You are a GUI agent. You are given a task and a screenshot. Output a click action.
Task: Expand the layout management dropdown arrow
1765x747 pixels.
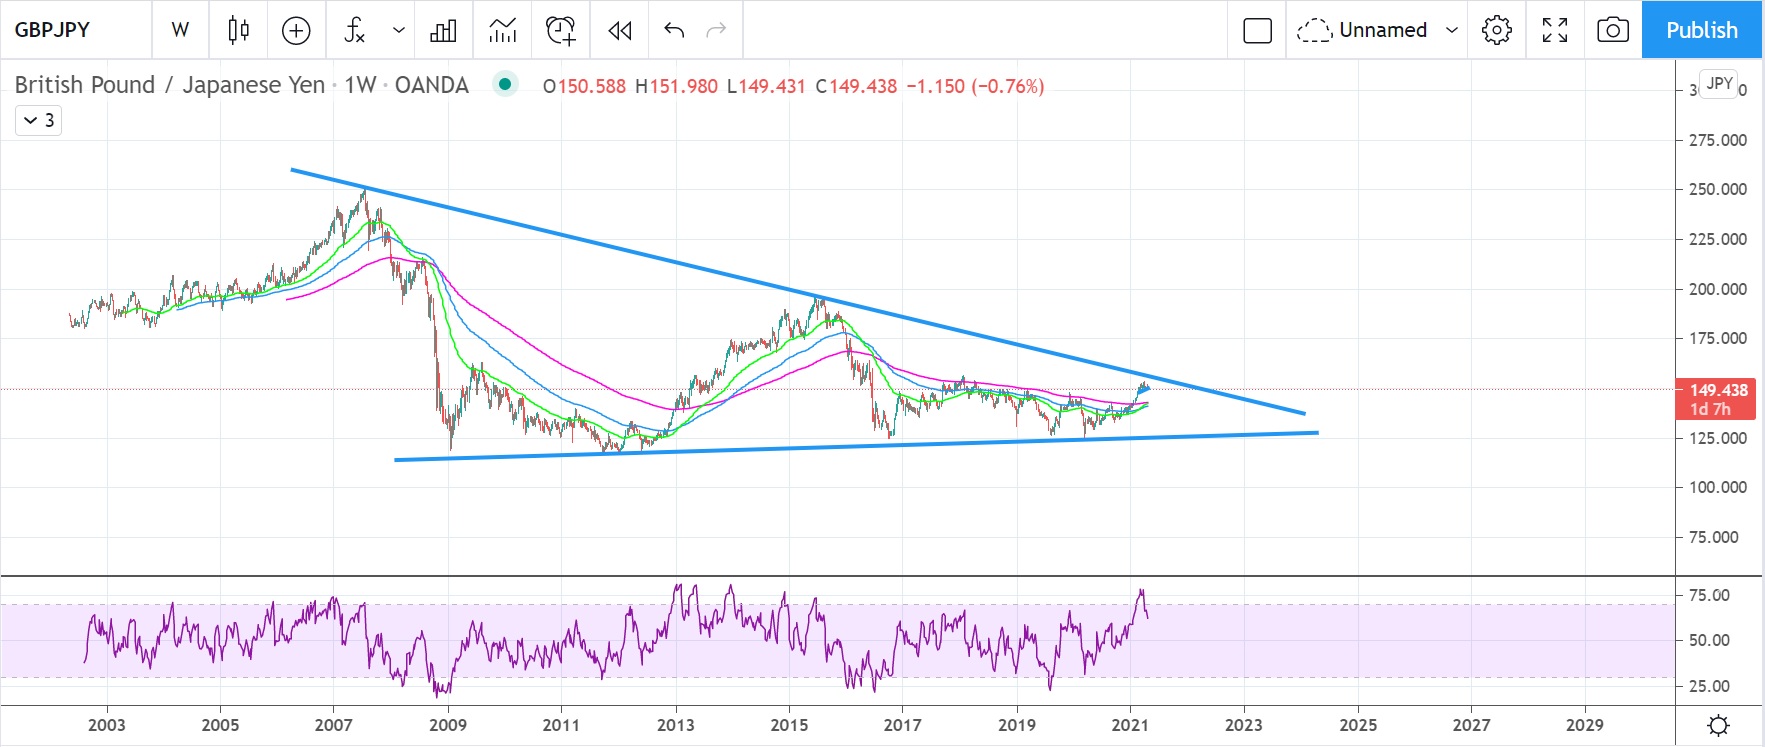point(1452,30)
